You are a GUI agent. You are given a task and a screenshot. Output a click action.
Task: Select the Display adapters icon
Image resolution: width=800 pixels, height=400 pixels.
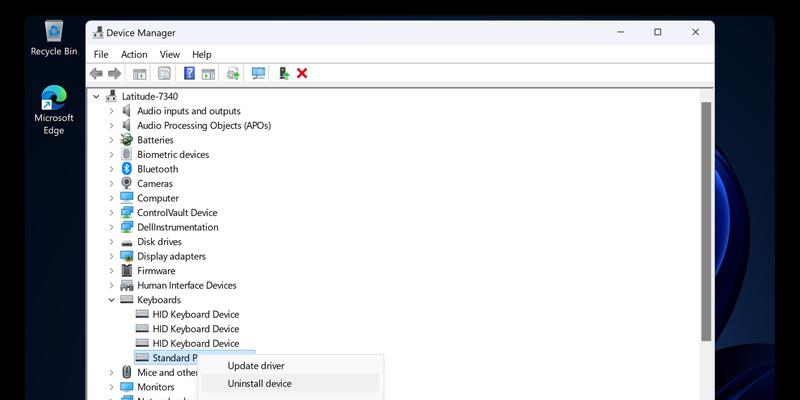tap(127, 256)
